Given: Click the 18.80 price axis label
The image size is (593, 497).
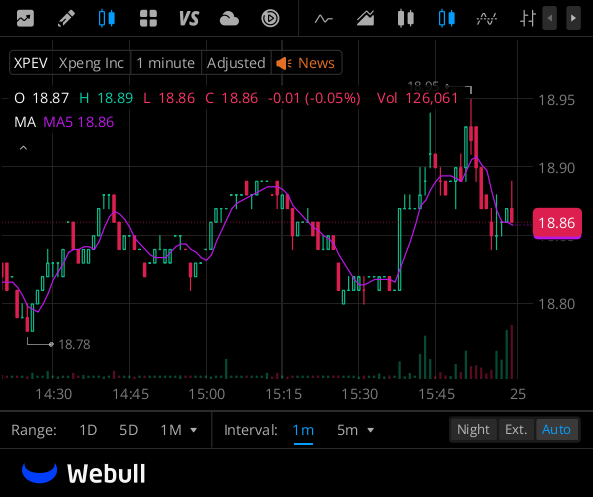Looking at the screenshot, I should (556, 304).
